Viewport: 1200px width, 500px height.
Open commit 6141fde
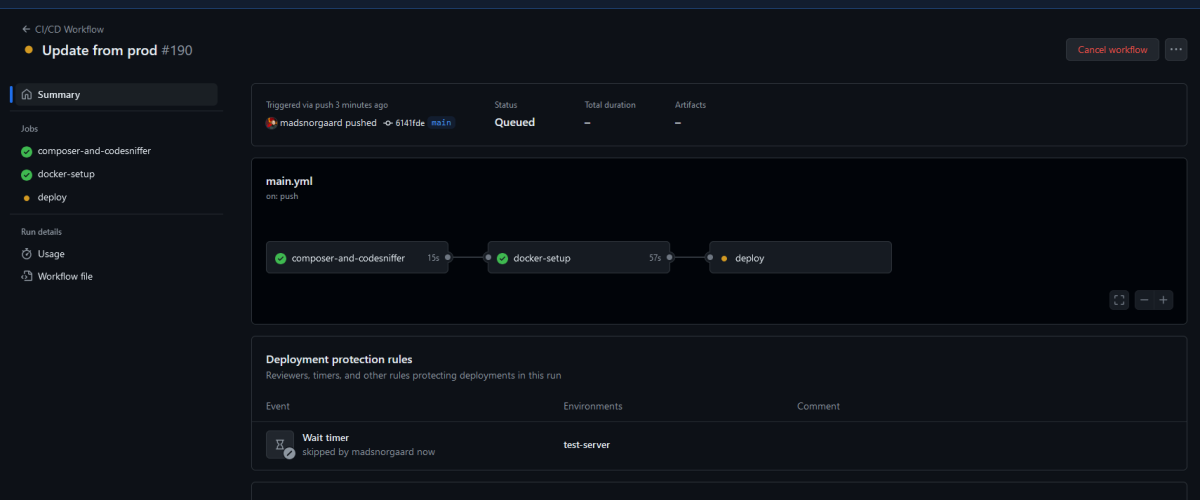click(410, 123)
